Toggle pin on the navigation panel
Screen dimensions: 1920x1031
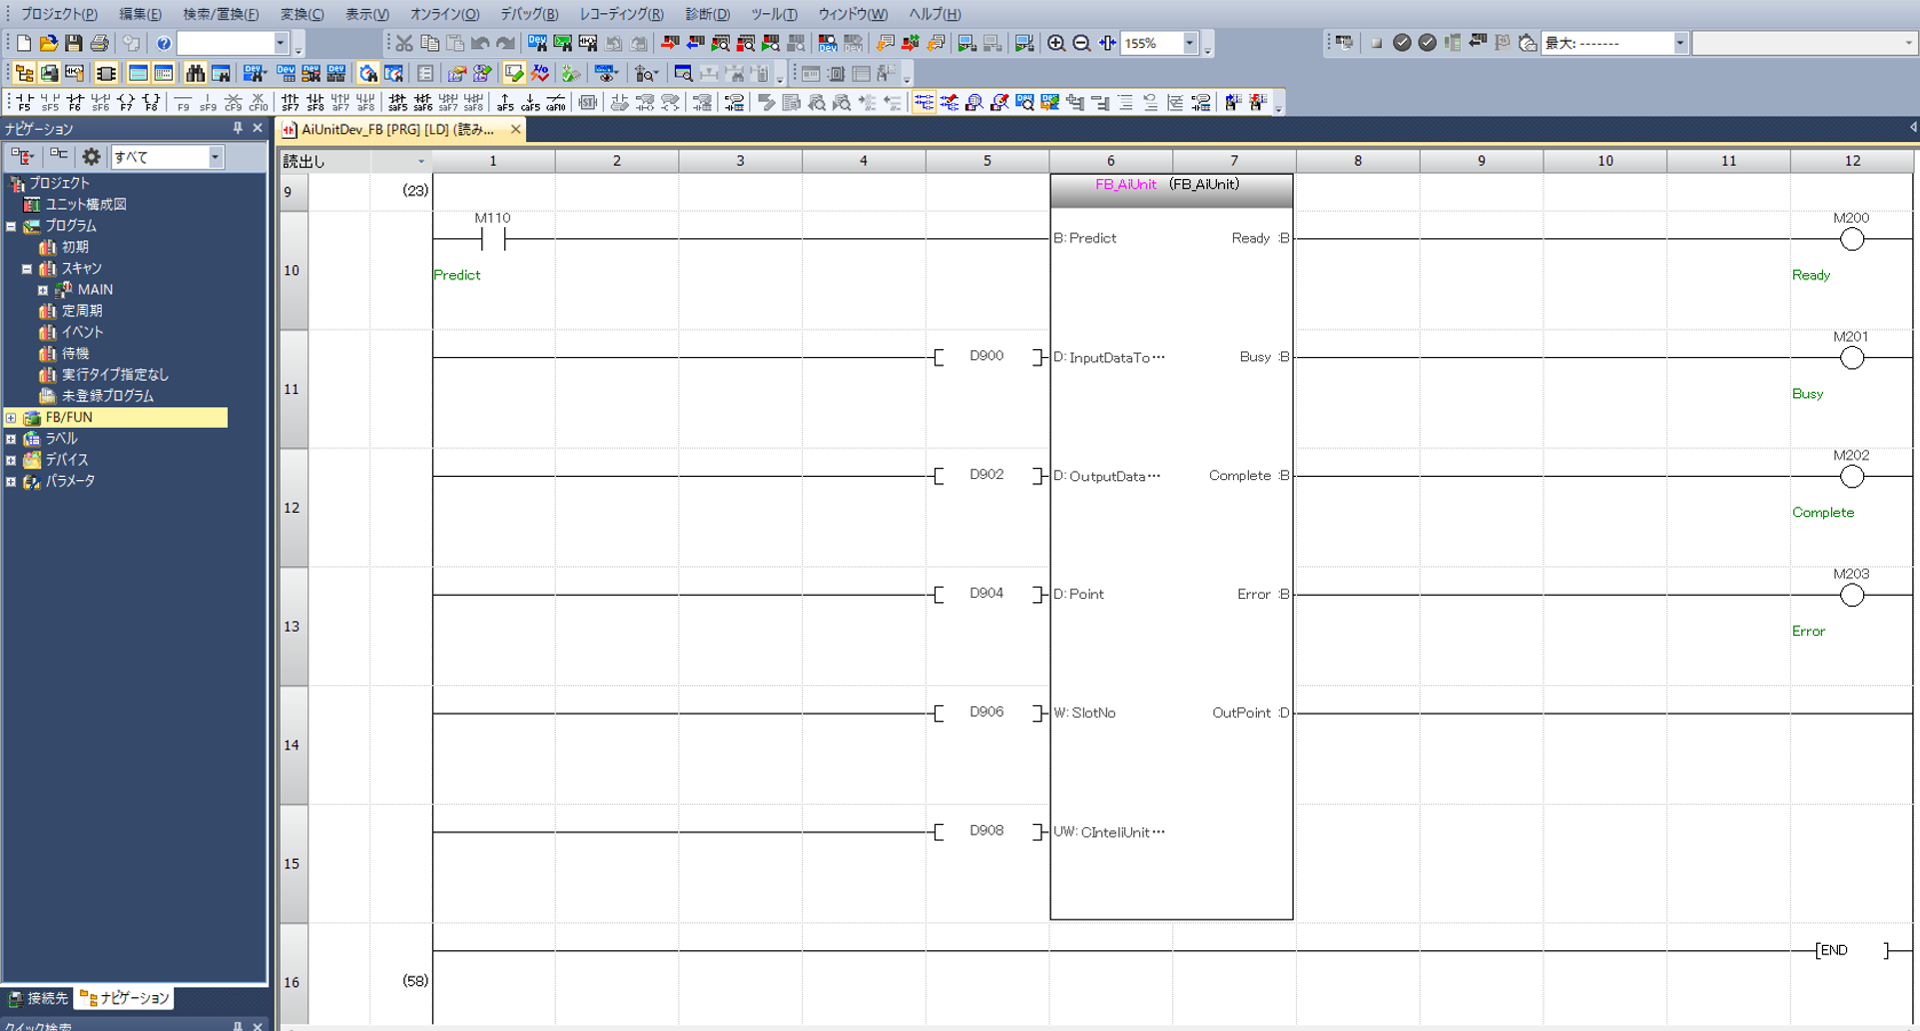coord(237,128)
